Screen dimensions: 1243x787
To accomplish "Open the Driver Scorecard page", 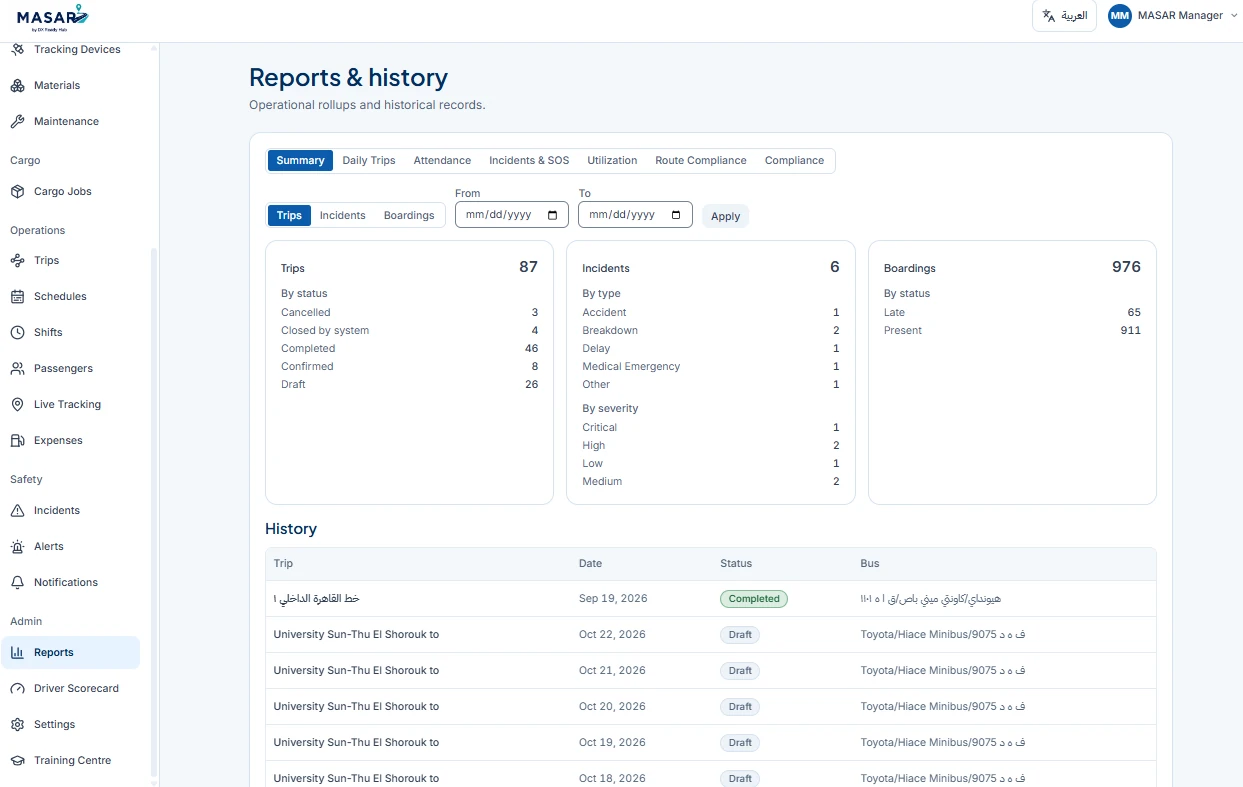I will pos(70,688).
